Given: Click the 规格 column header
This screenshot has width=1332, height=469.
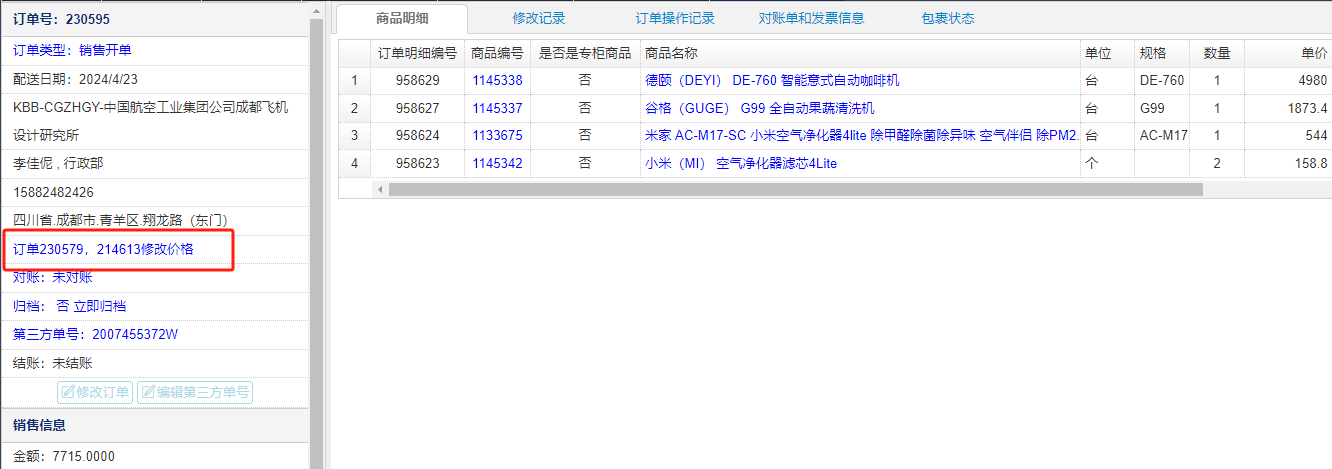Looking at the screenshot, I should [x=1162, y=53].
